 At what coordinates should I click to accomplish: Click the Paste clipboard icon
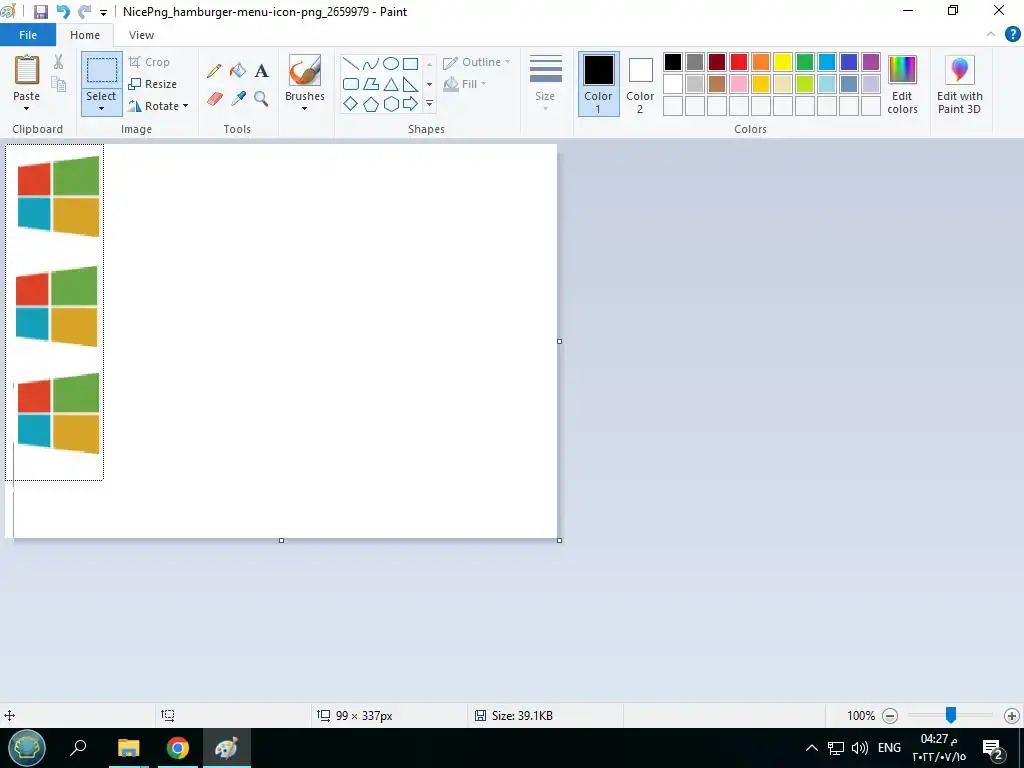tap(27, 70)
